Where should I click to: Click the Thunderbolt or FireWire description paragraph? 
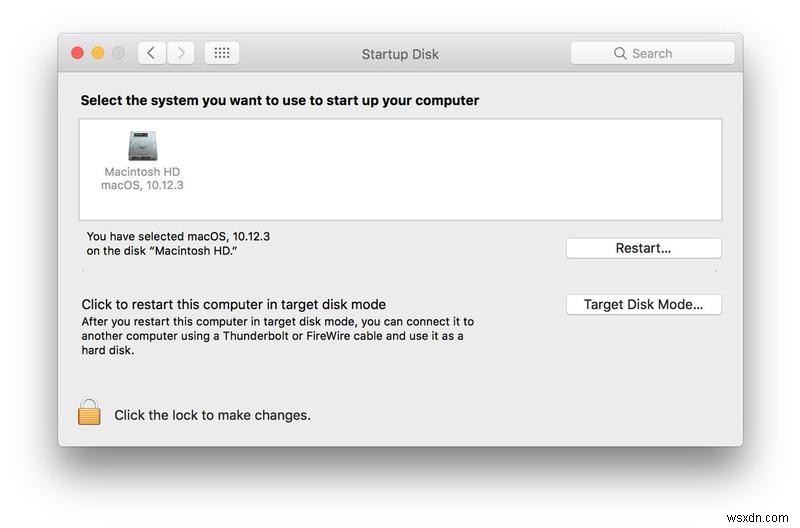click(277, 336)
